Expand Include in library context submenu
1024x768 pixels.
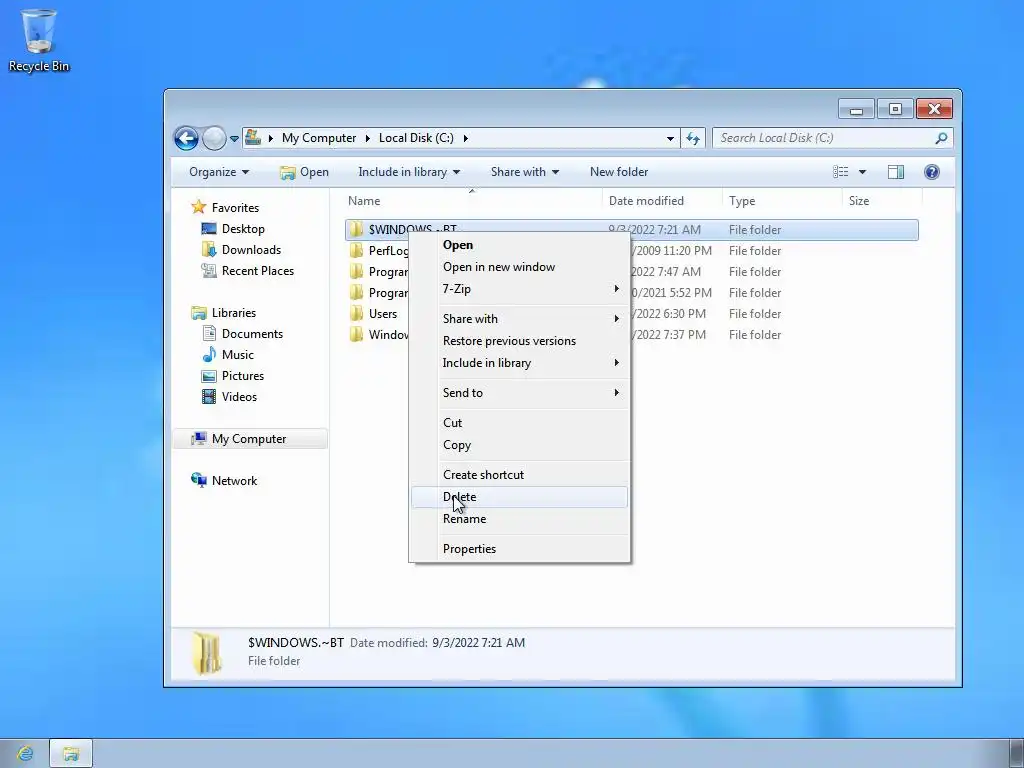coord(519,363)
